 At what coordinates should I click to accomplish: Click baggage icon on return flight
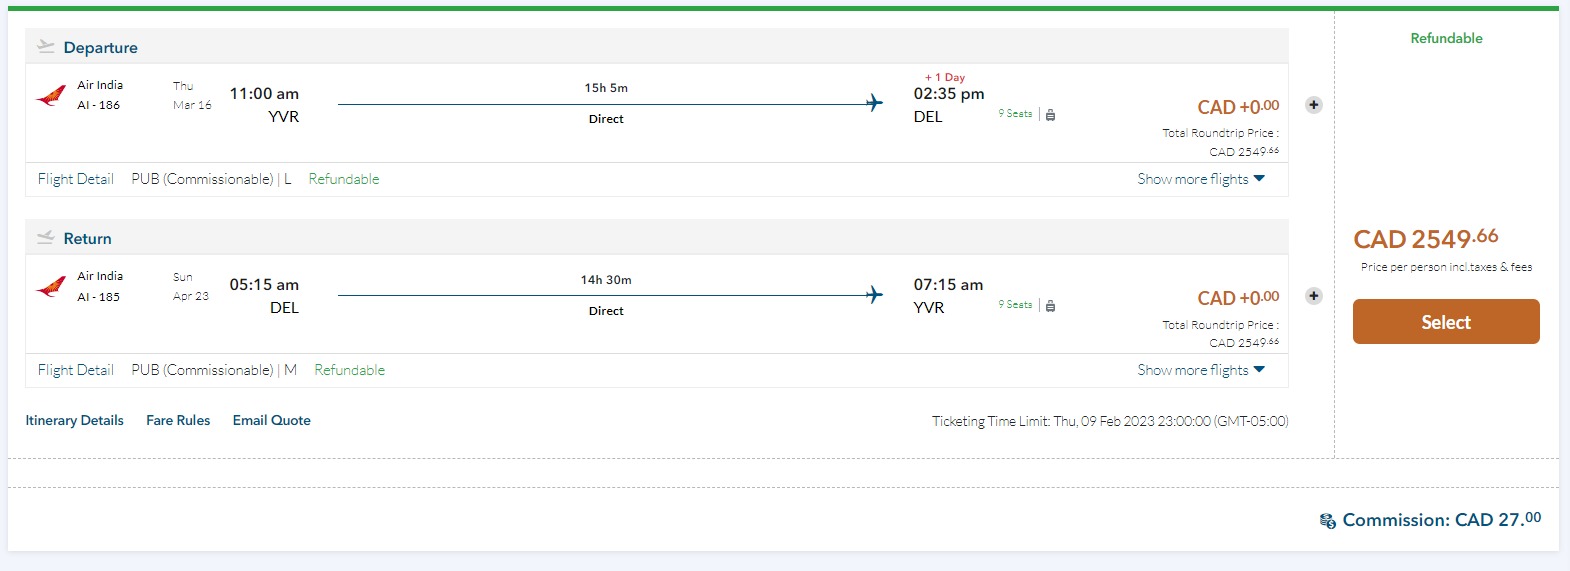(1051, 306)
